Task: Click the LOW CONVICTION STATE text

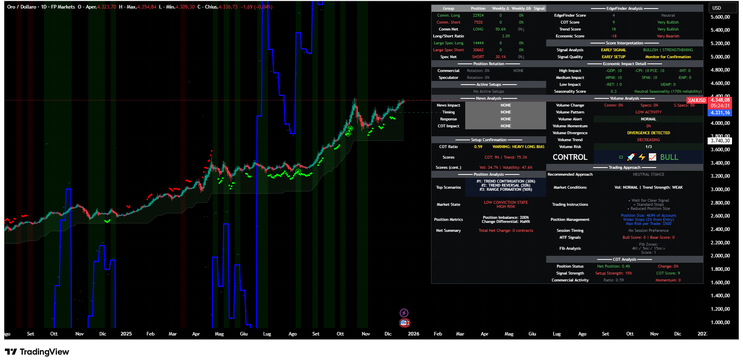Action: tap(505, 202)
